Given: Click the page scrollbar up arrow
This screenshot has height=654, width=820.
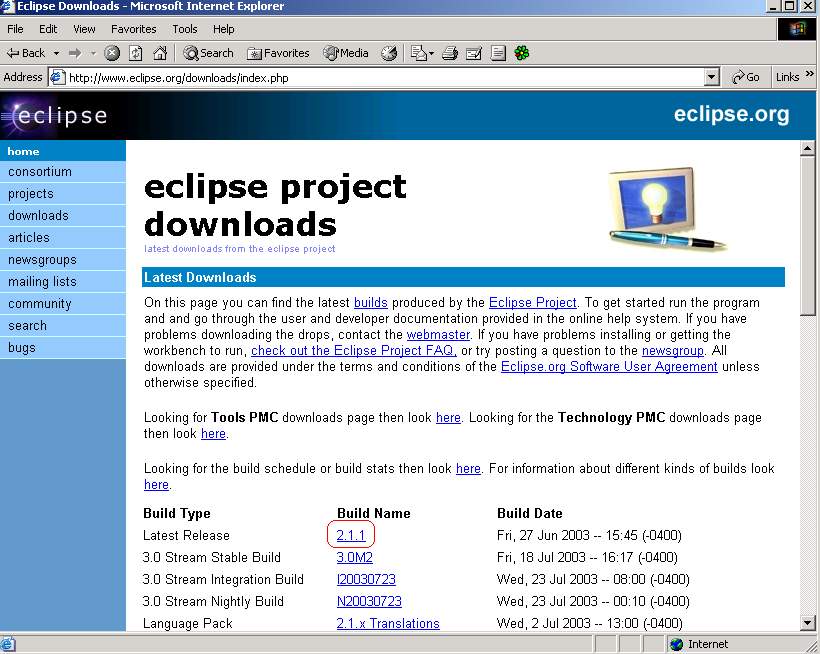Looking at the screenshot, I should (x=807, y=150).
